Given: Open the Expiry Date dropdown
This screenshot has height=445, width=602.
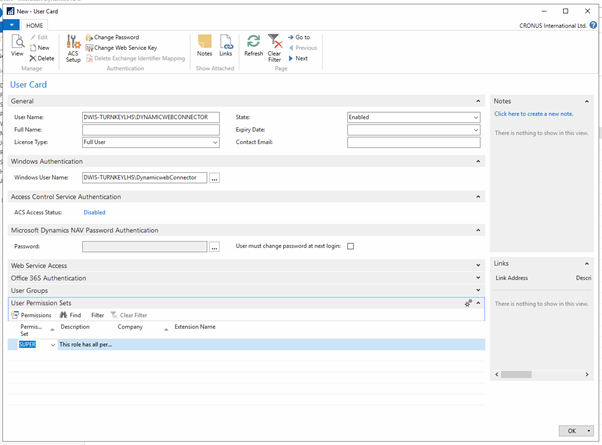Looking at the screenshot, I should [x=475, y=130].
